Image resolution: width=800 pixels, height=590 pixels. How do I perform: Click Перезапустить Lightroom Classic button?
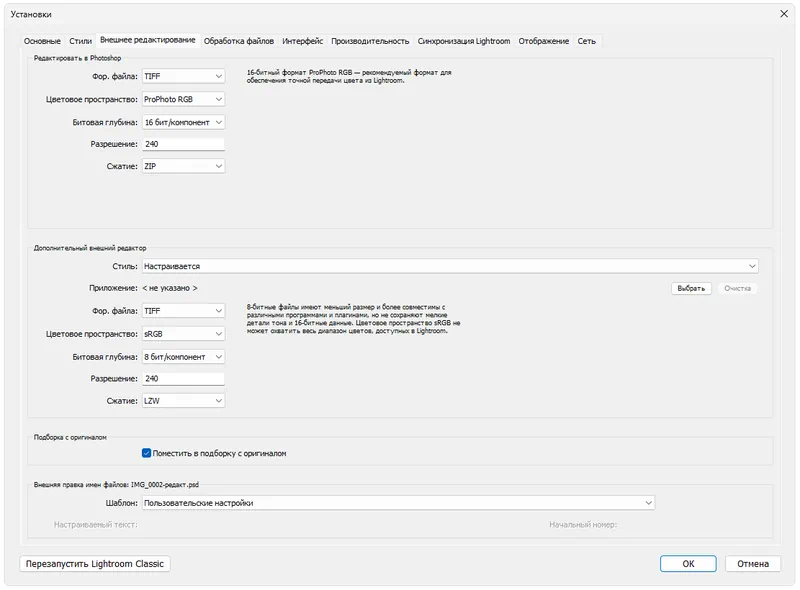point(95,563)
